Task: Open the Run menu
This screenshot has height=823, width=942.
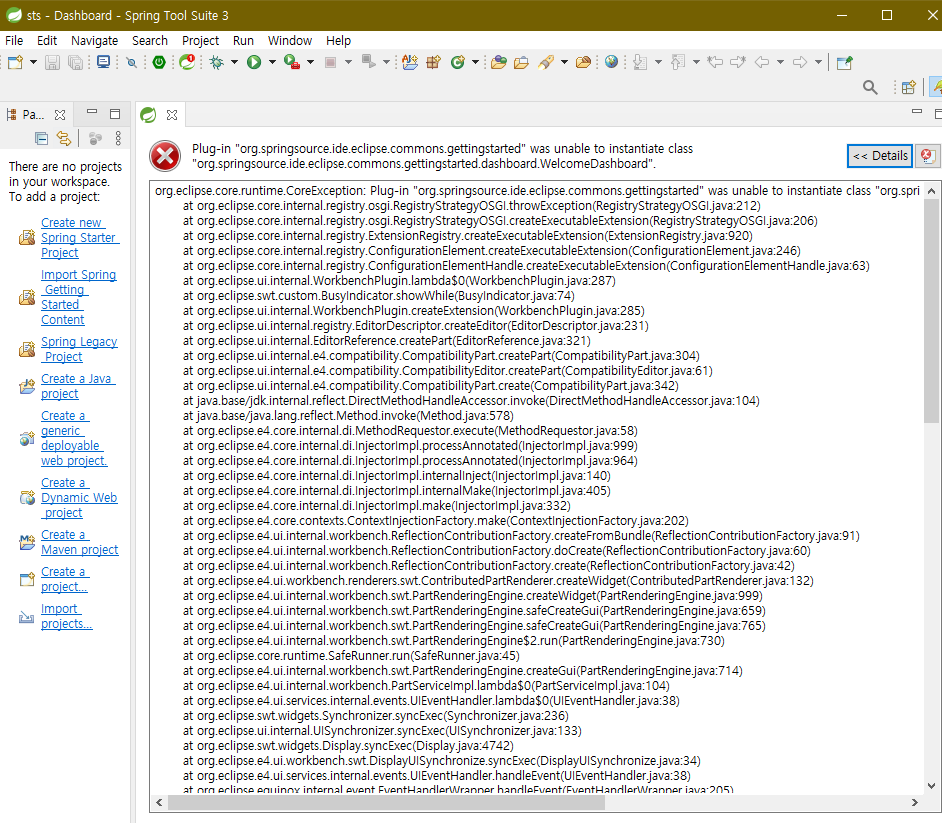Action: [x=243, y=40]
